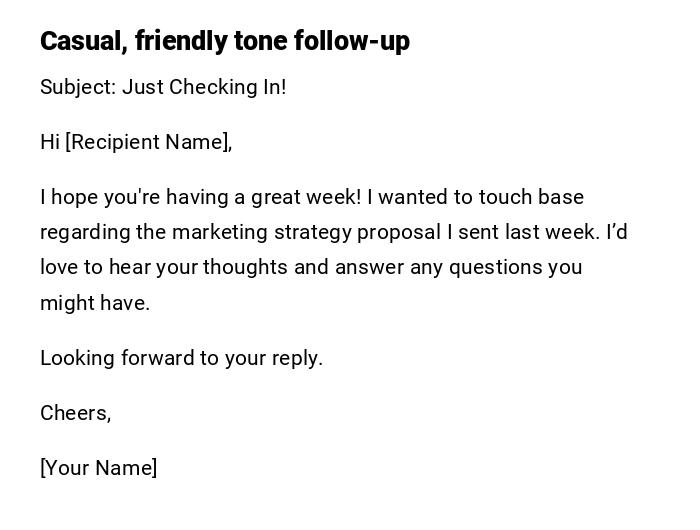This screenshot has height=530, width=700.
Task: Click the heading "Casual, friendly tone follow-up"
Action: click(x=225, y=41)
